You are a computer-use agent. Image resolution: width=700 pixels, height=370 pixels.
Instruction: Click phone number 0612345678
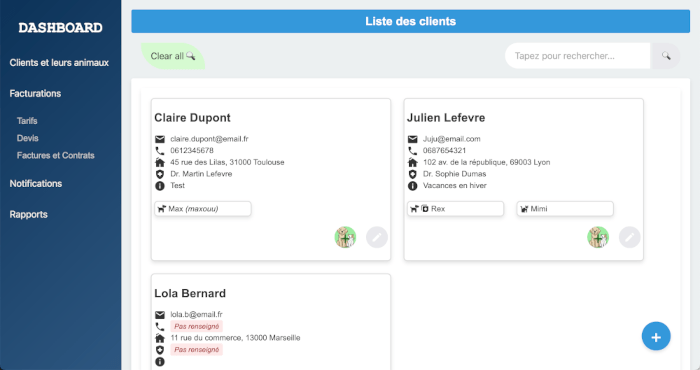pos(192,151)
